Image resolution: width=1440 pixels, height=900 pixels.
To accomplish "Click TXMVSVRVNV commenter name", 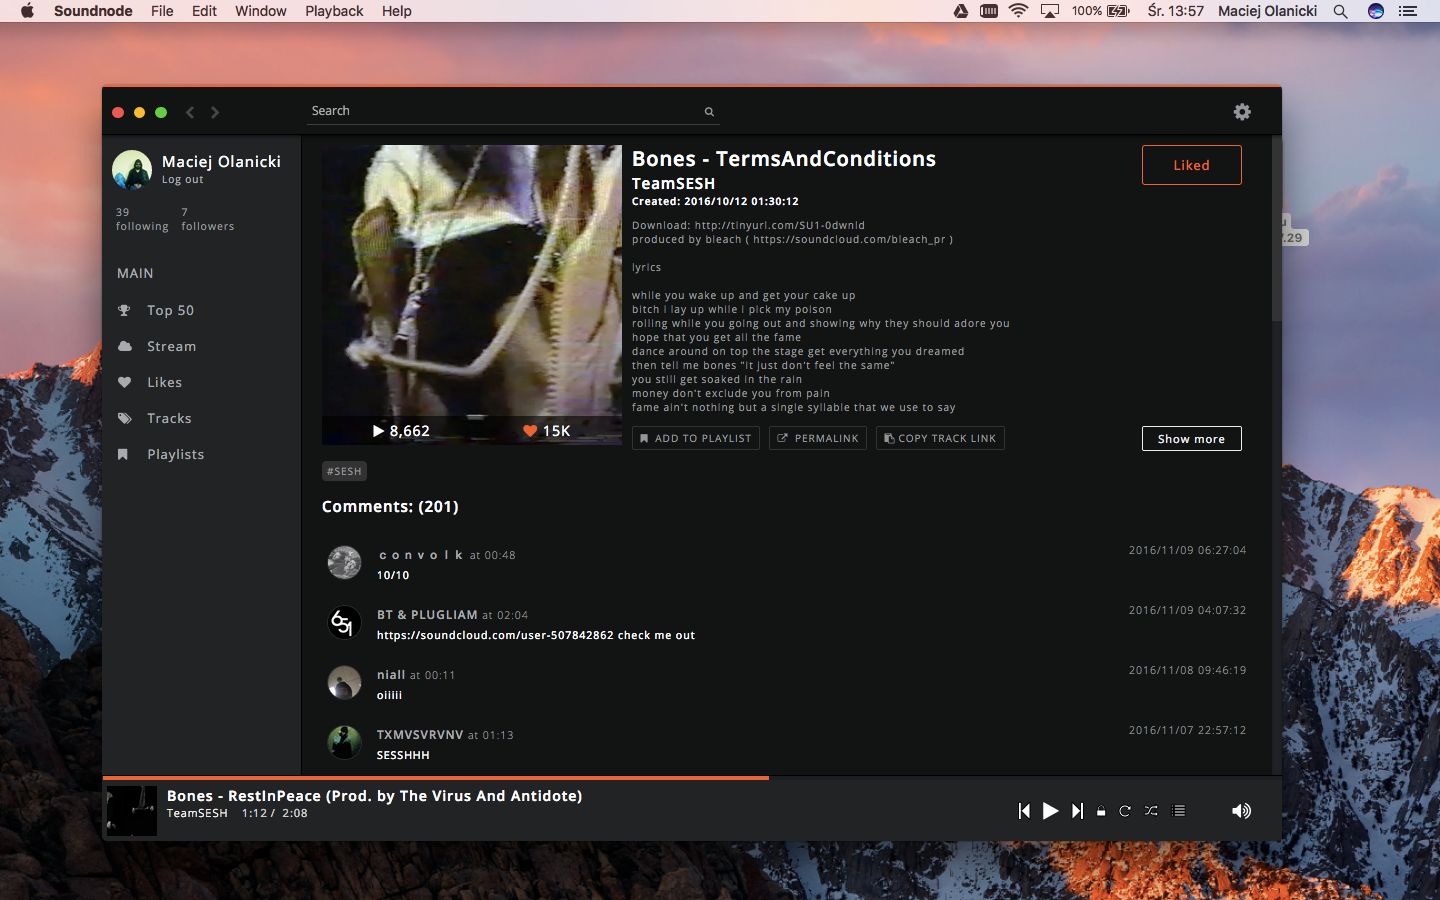I will 420,735.
